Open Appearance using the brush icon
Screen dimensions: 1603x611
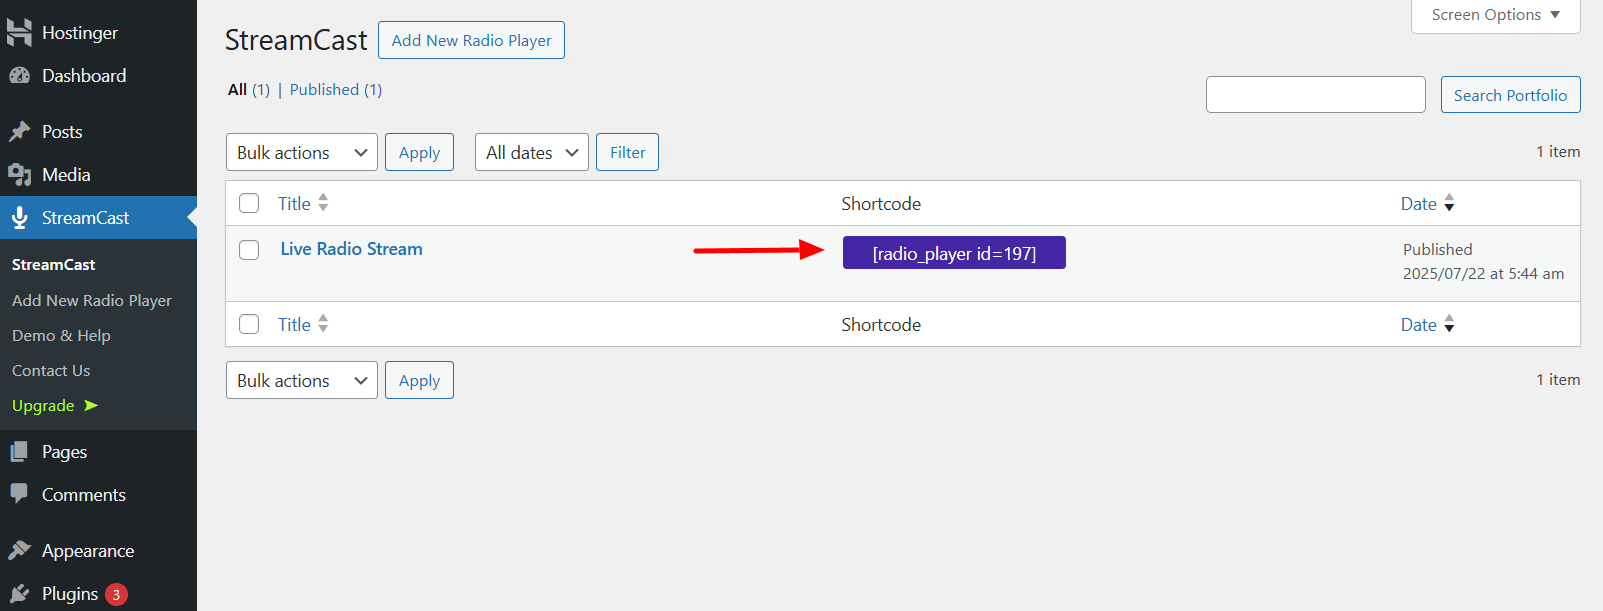click(x=22, y=550)
